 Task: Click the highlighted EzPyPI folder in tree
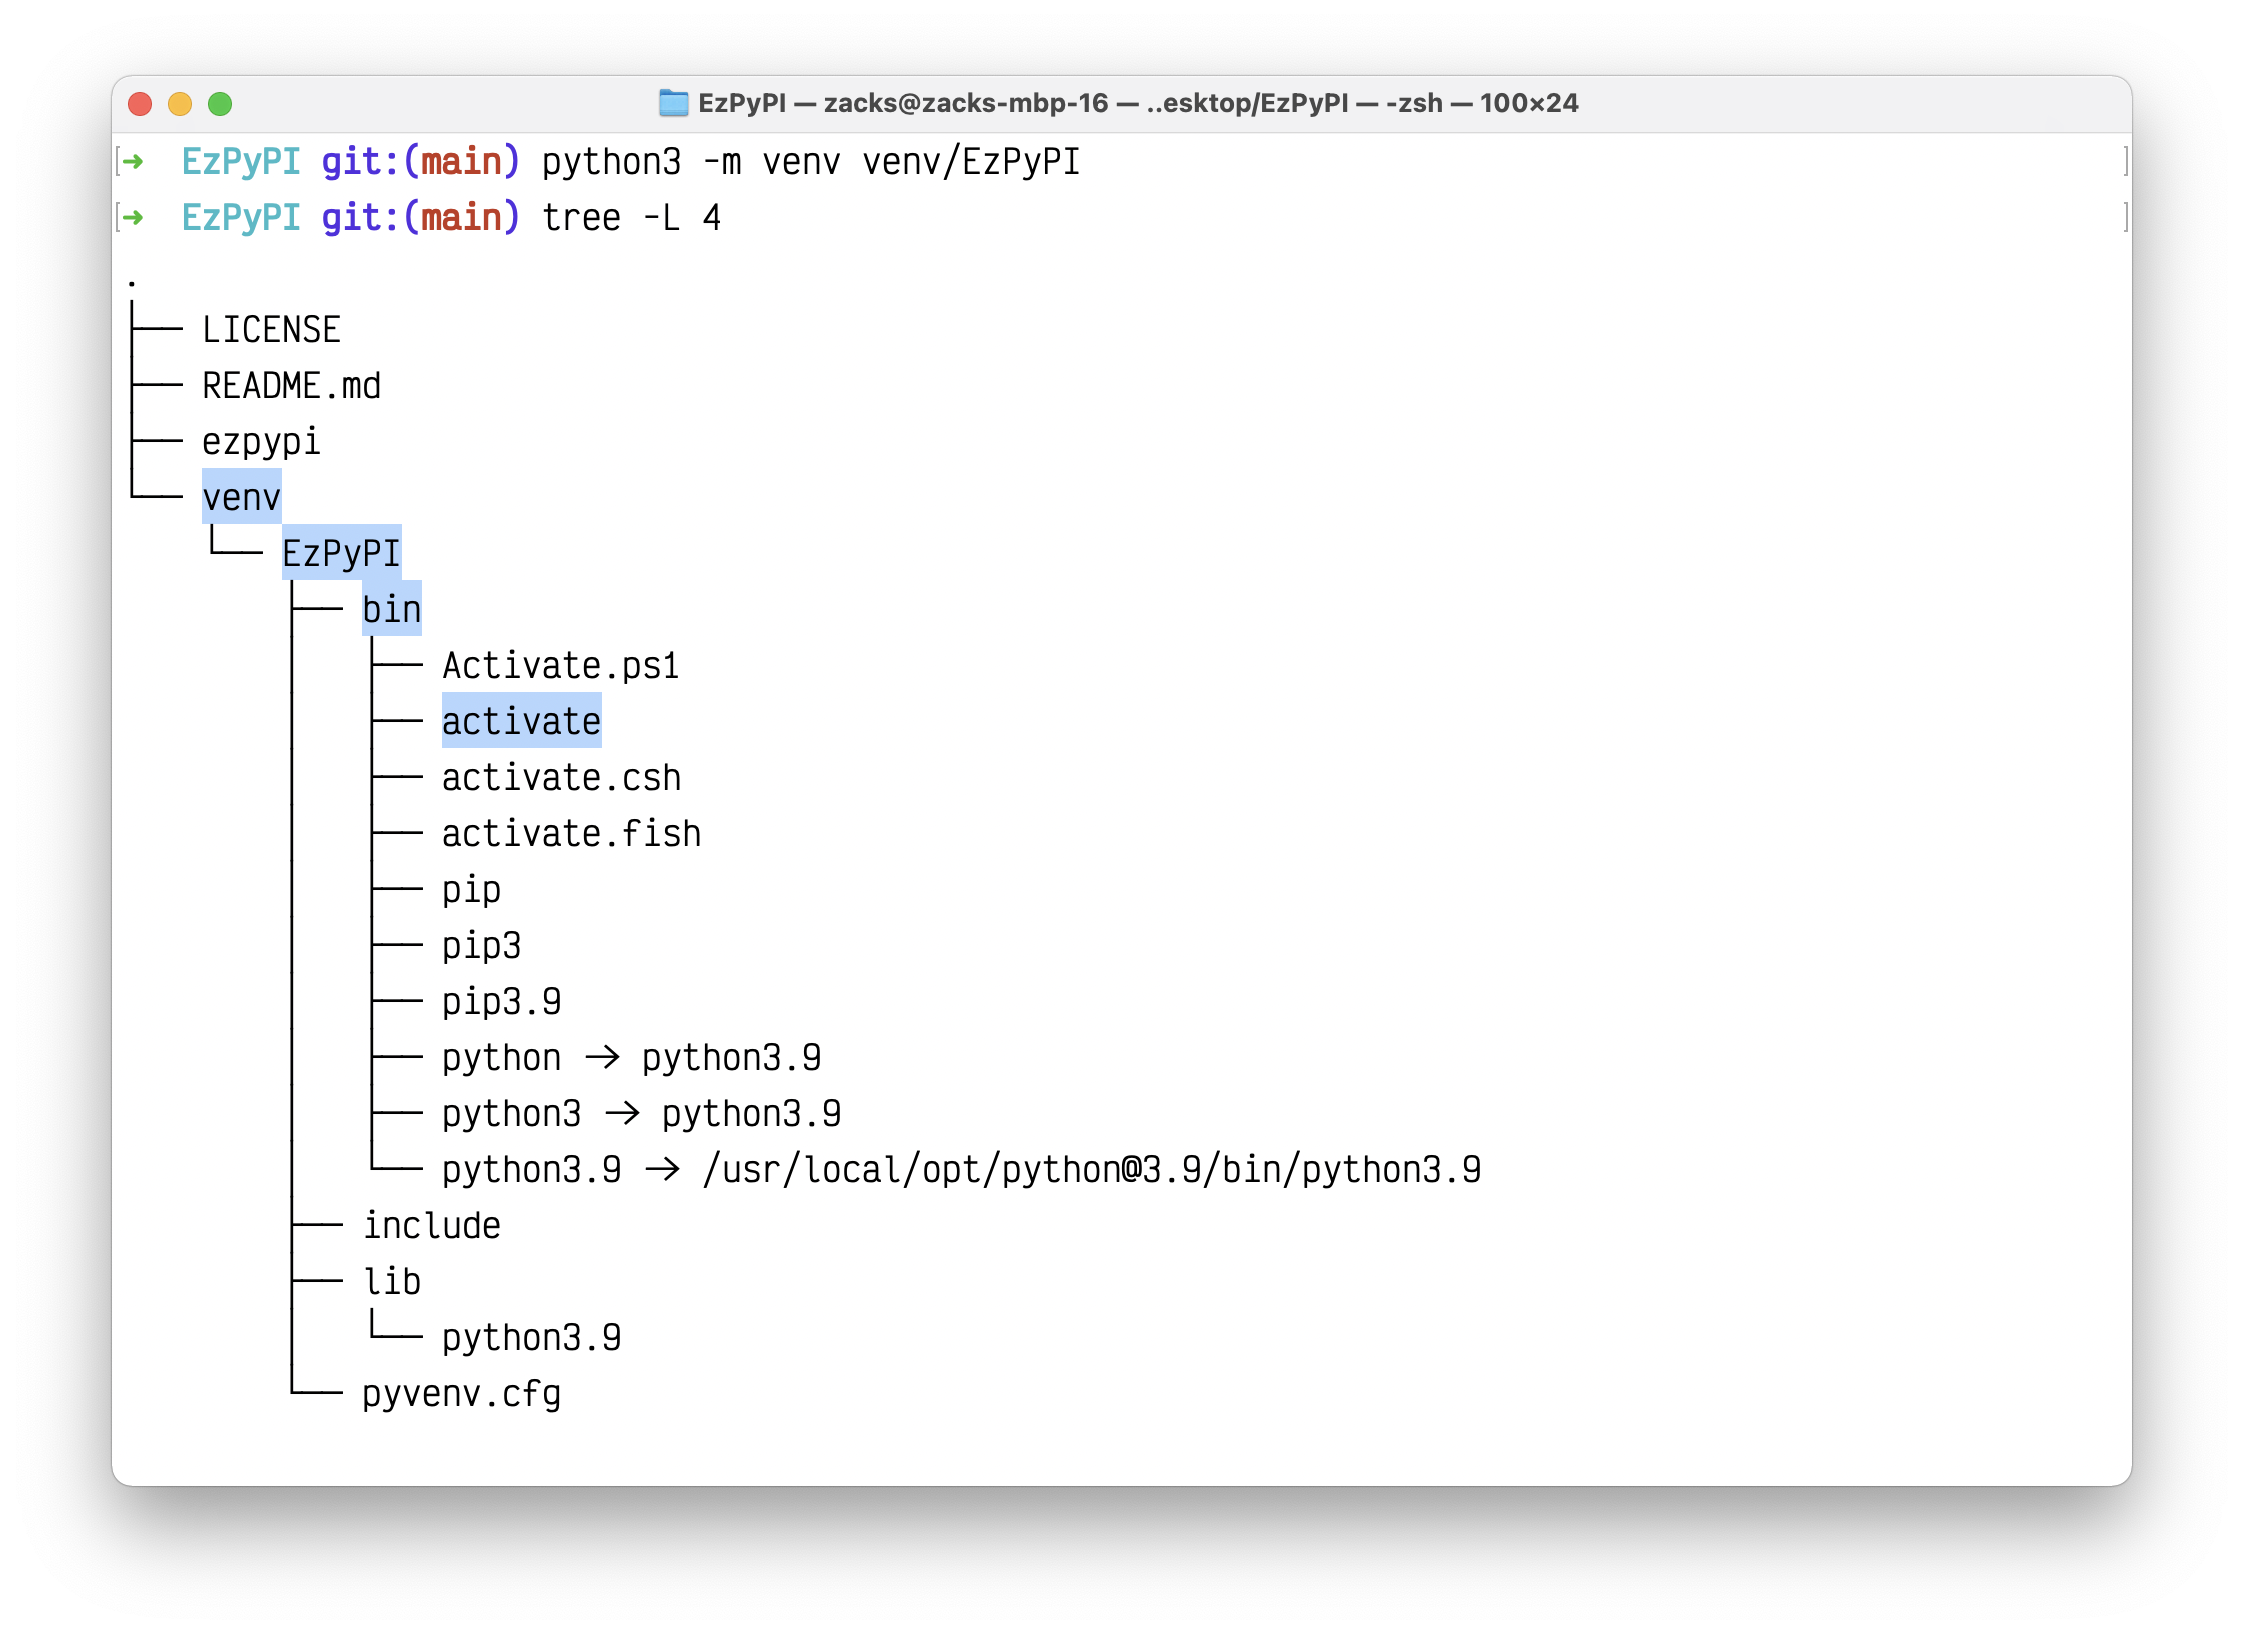[x=341, y=553]
